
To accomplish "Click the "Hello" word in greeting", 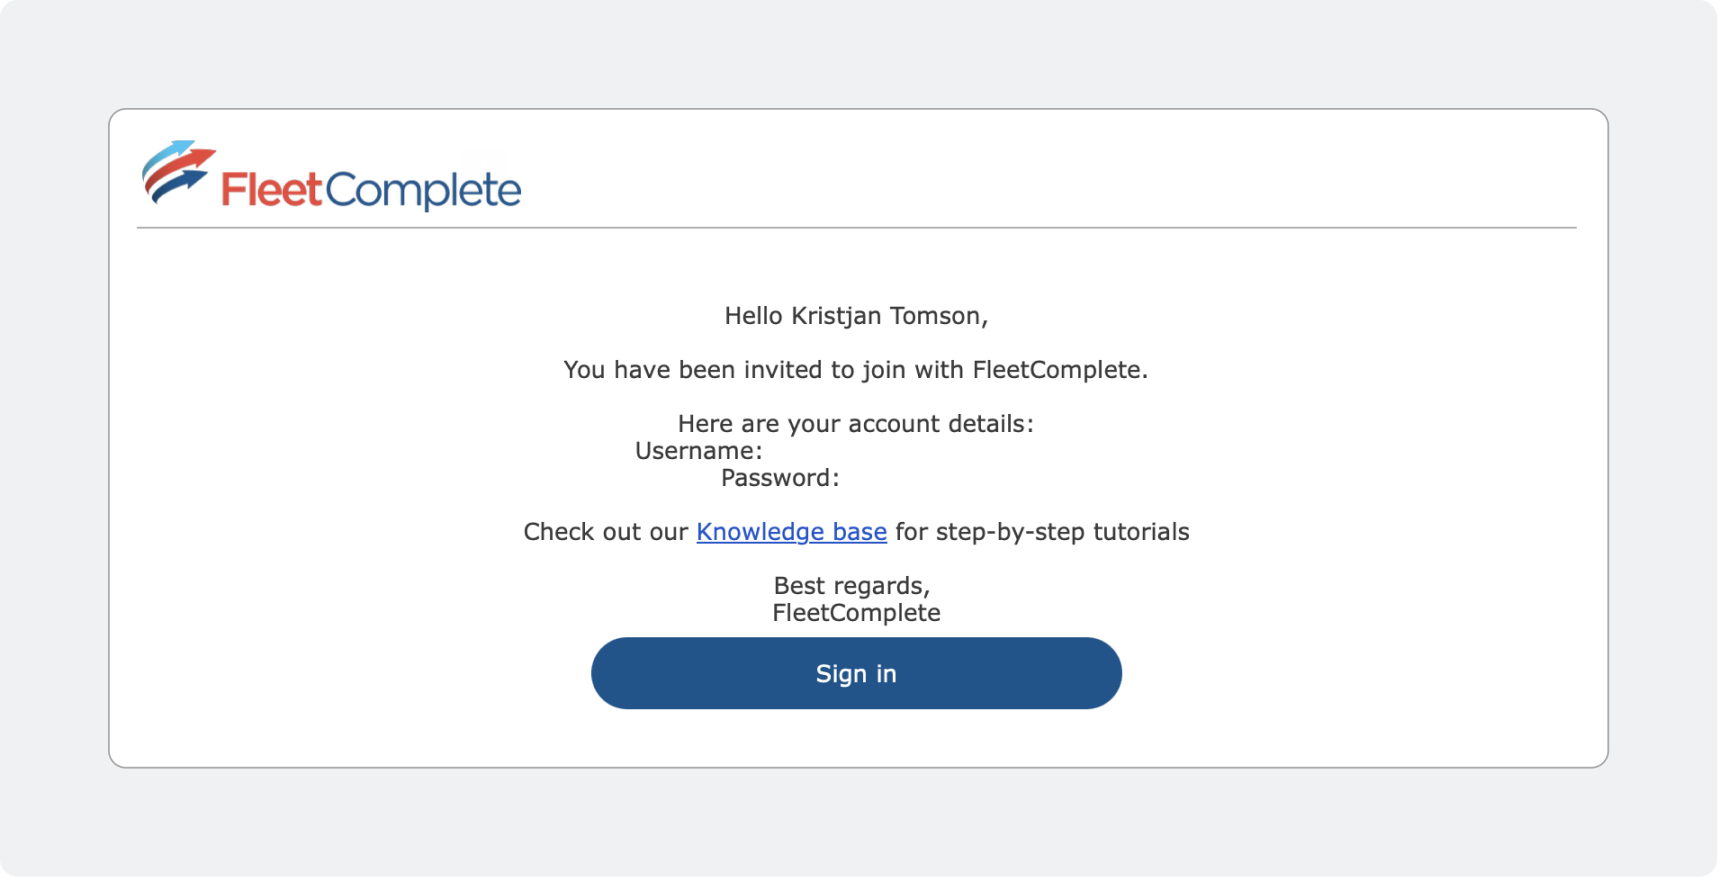I will 753,316.
